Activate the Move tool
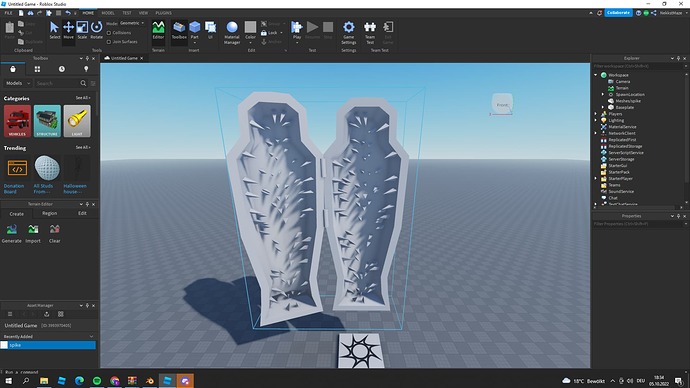The width and height of the screenshot is (690, 388). pos(68,30)
